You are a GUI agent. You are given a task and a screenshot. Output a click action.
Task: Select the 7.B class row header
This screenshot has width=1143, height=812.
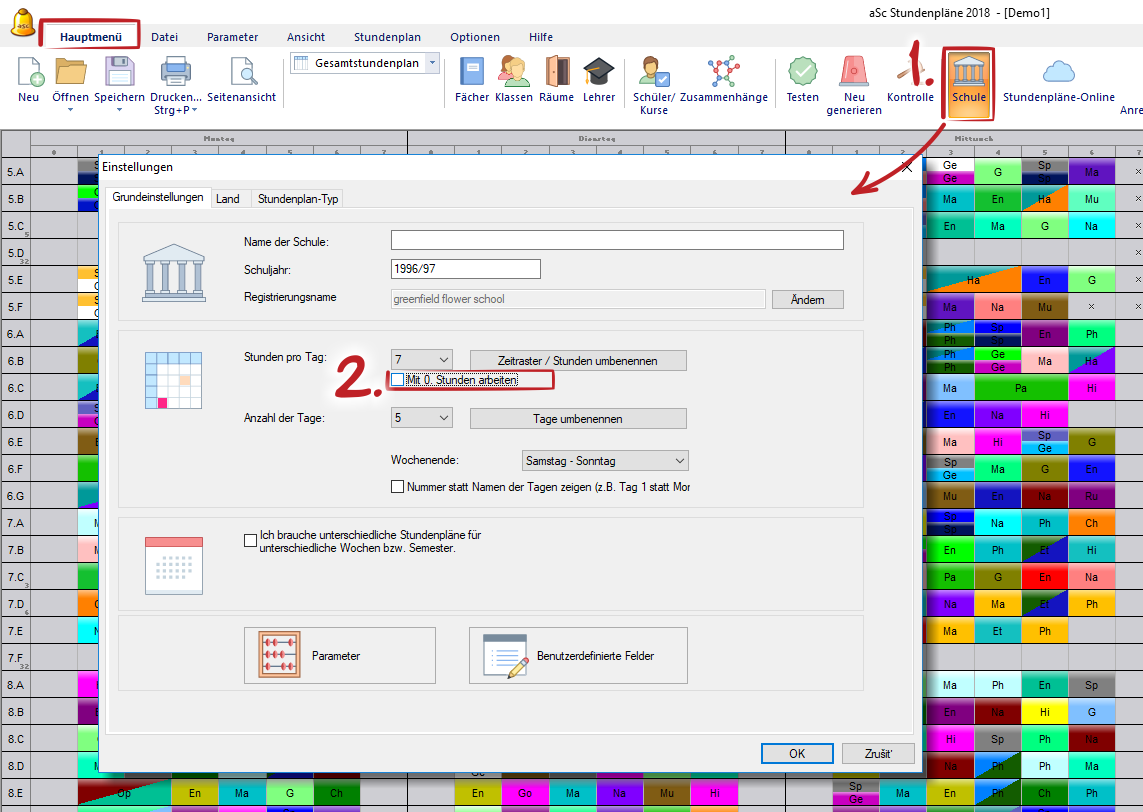point(16,550)
